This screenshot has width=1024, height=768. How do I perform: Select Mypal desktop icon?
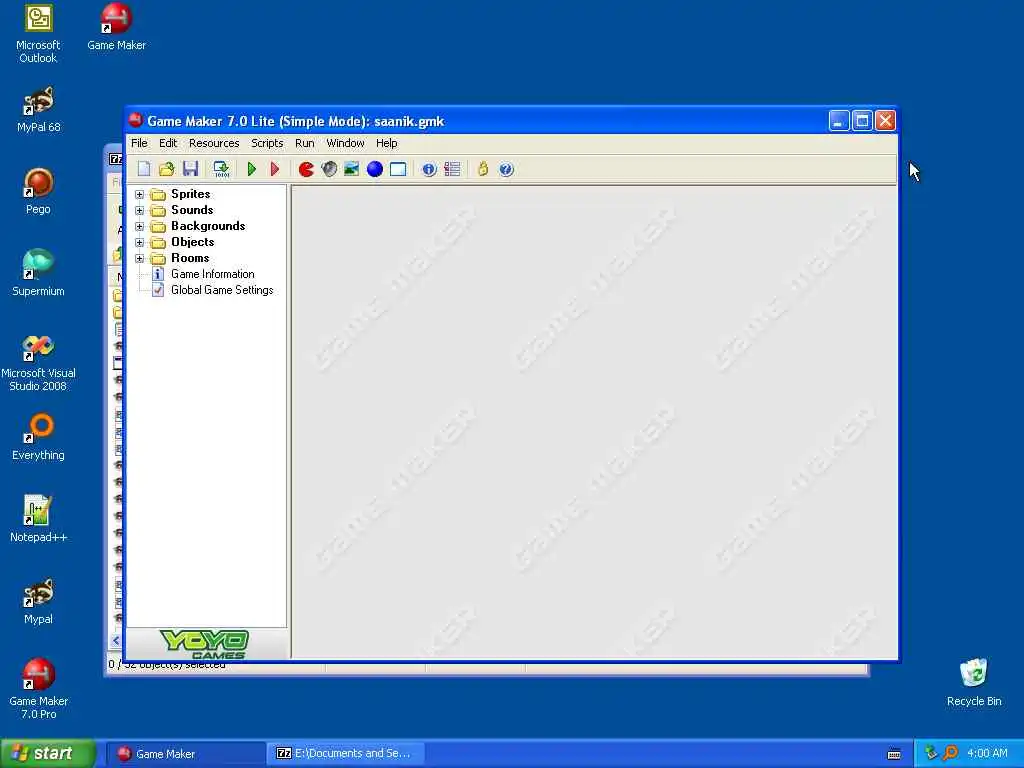point(38,601)
